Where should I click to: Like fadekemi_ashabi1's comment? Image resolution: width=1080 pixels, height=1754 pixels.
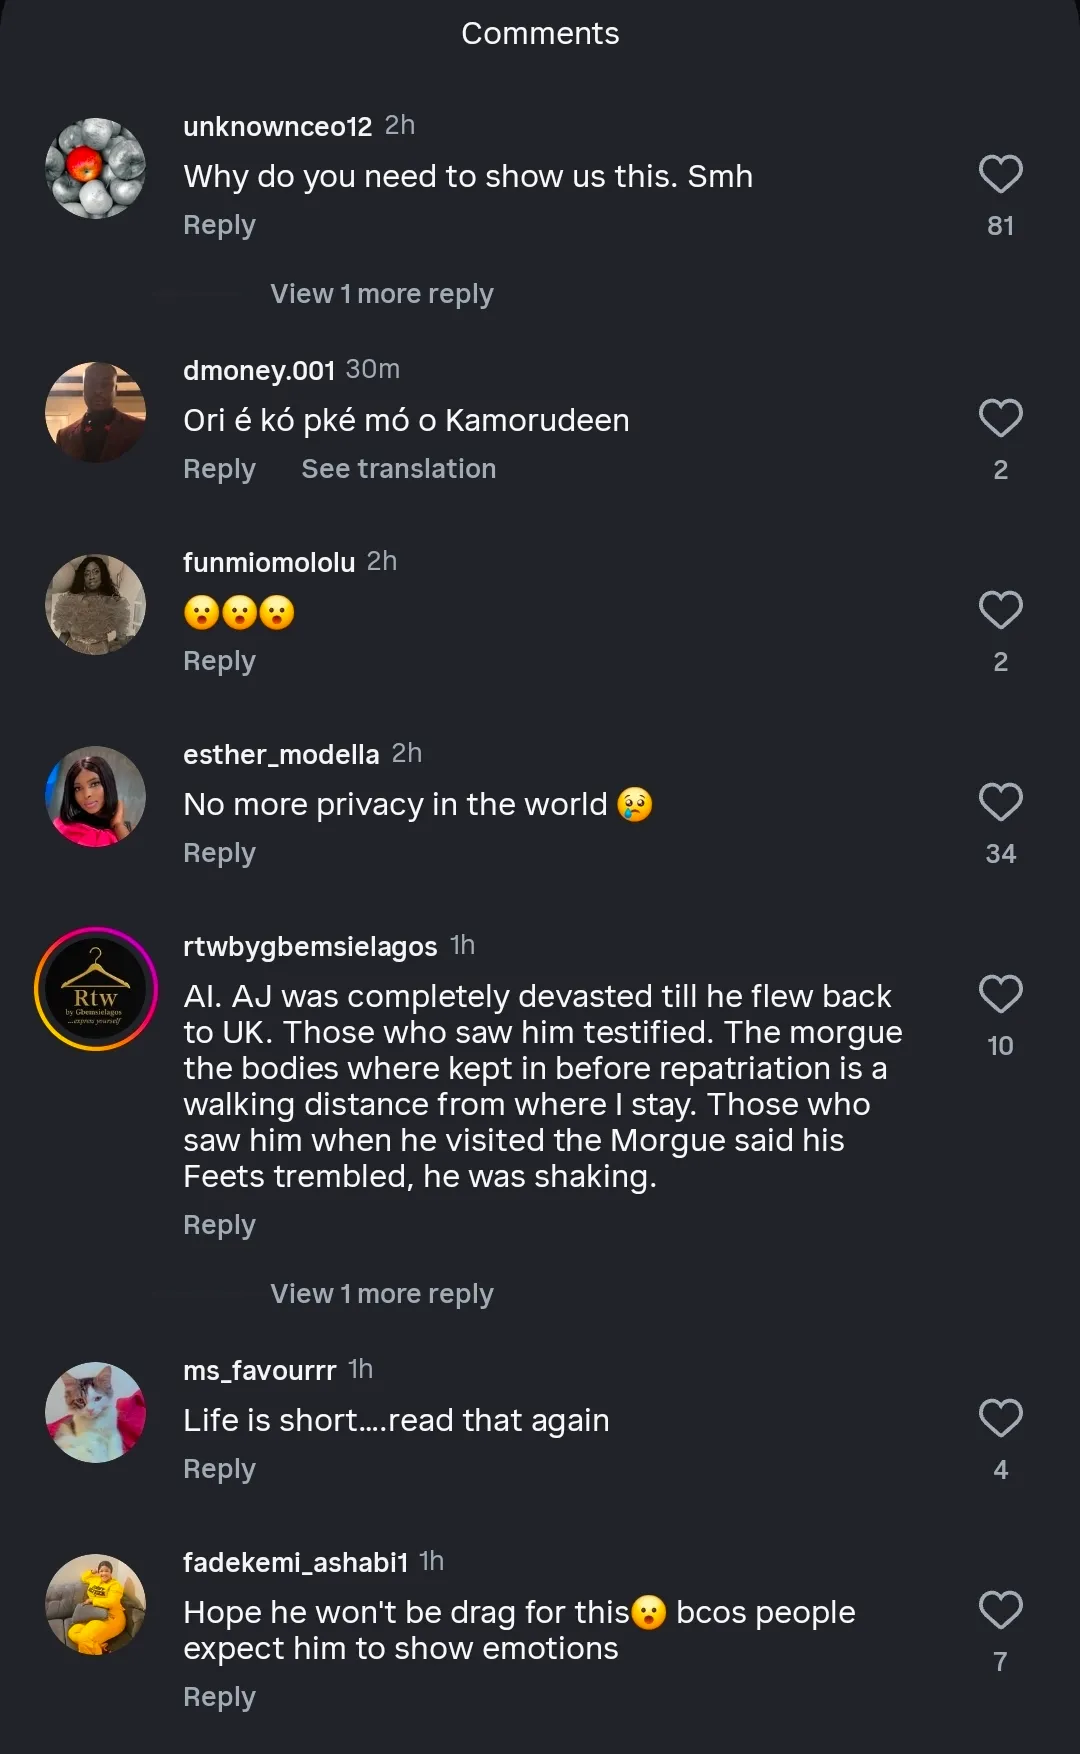1000,1611
